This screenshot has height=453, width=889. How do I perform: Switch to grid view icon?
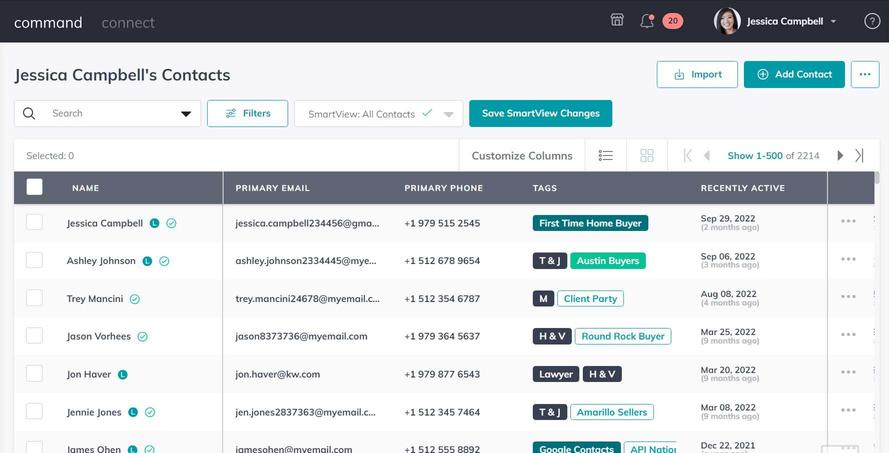[x=647, y=155]
